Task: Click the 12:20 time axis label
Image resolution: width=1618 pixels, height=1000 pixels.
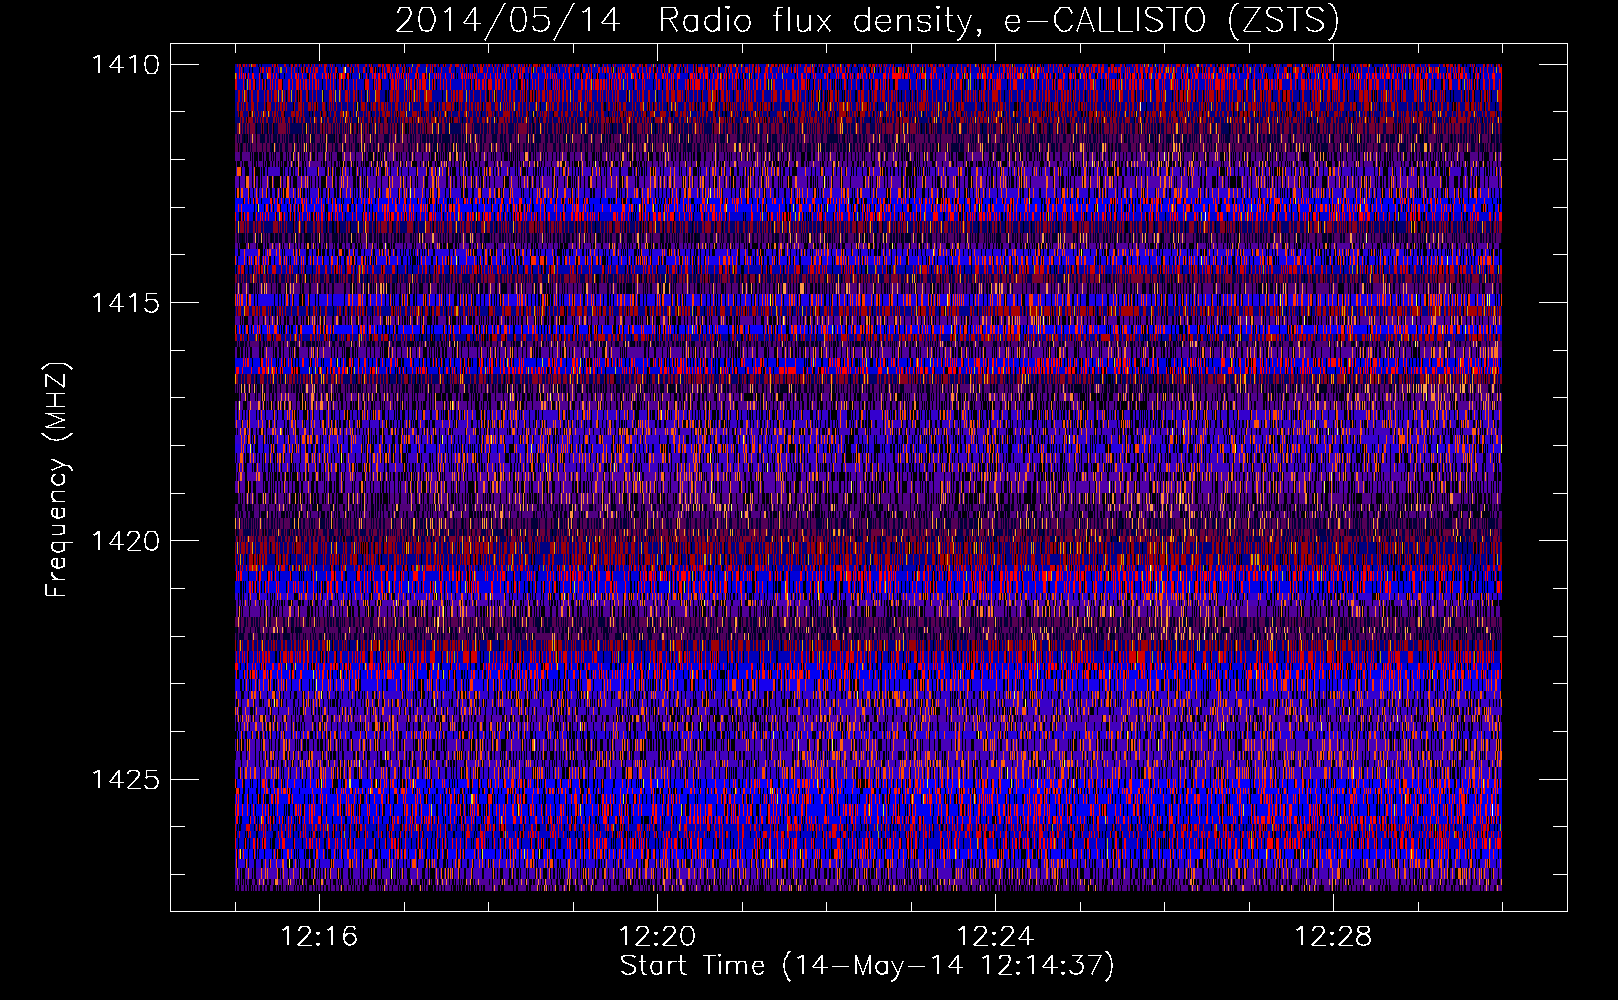Action: tap(657, 937)
